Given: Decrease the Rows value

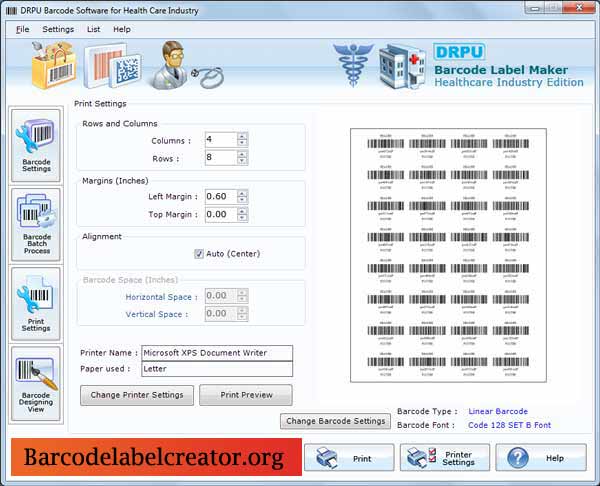Looking at the screenshot, I should [x=242, y=161].
